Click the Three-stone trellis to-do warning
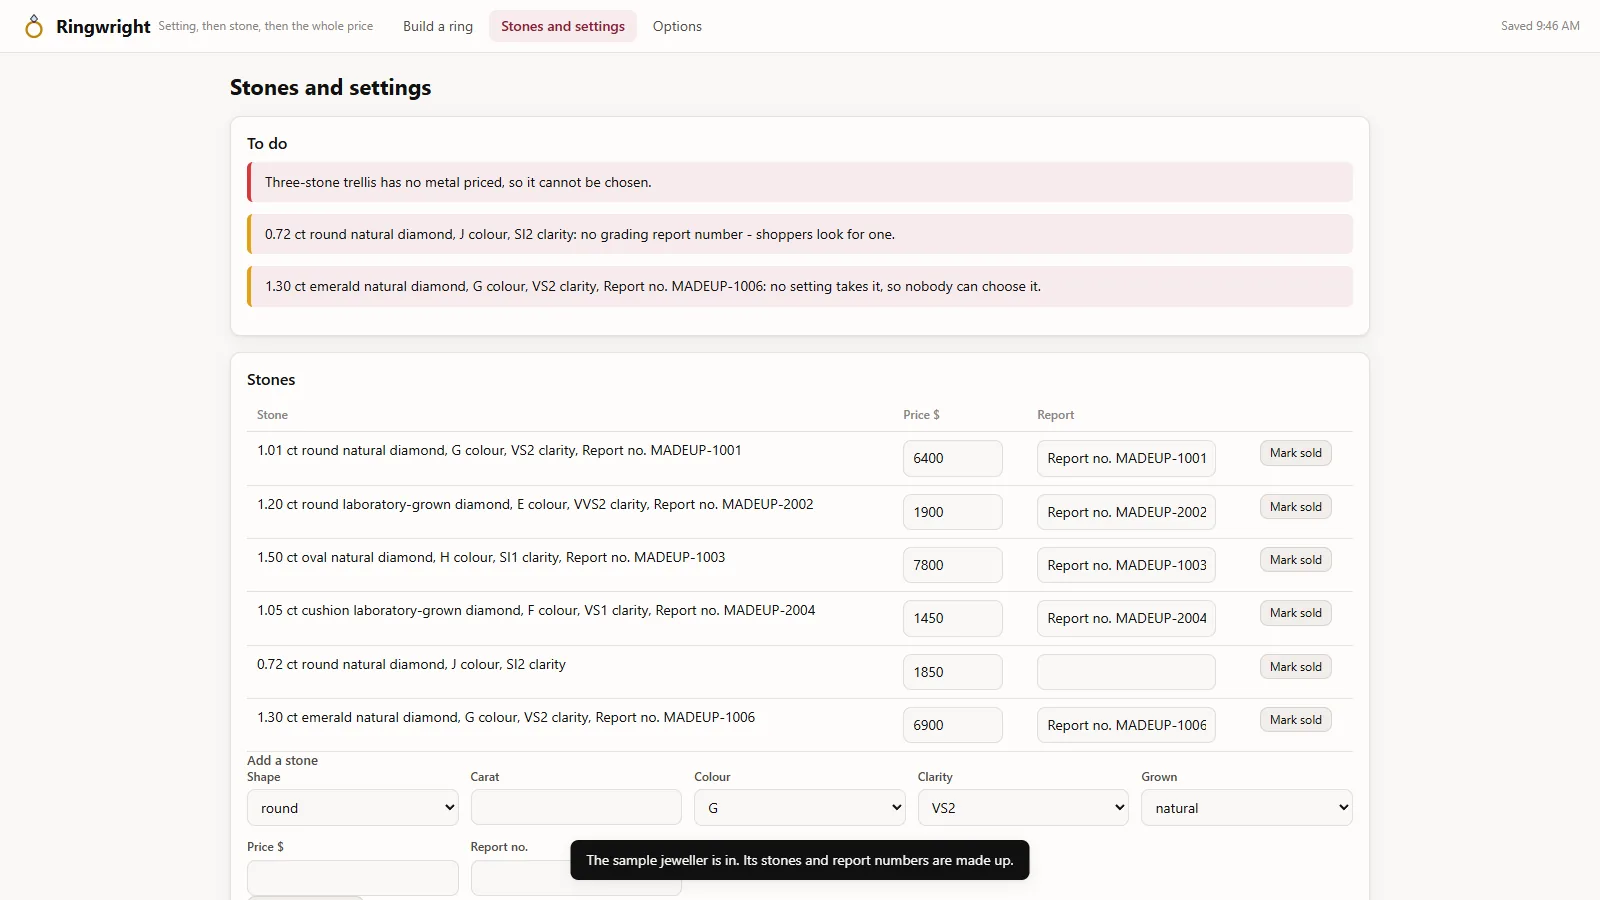Screen dimensions: 1600x900 800,182
